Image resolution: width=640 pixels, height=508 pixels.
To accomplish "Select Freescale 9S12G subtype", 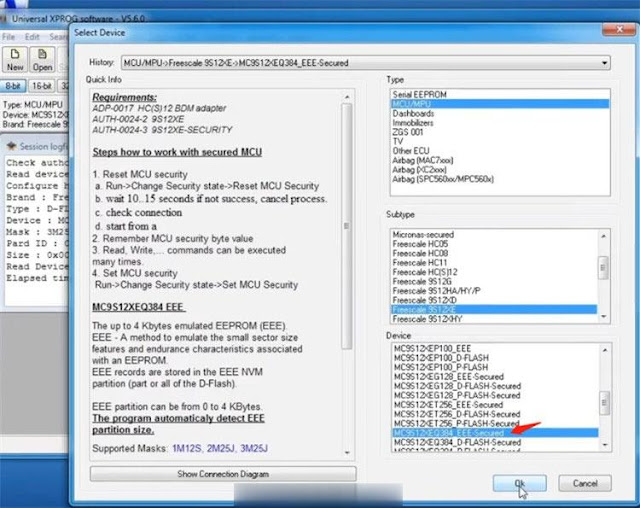I will pyautogui.click(x=494, y=282).
